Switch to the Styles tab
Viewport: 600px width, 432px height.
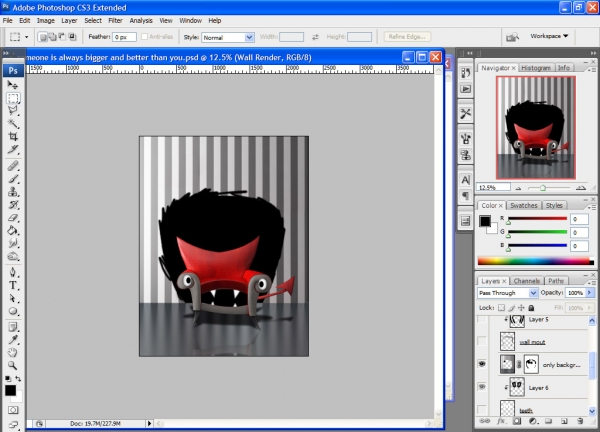pos(554,205)
